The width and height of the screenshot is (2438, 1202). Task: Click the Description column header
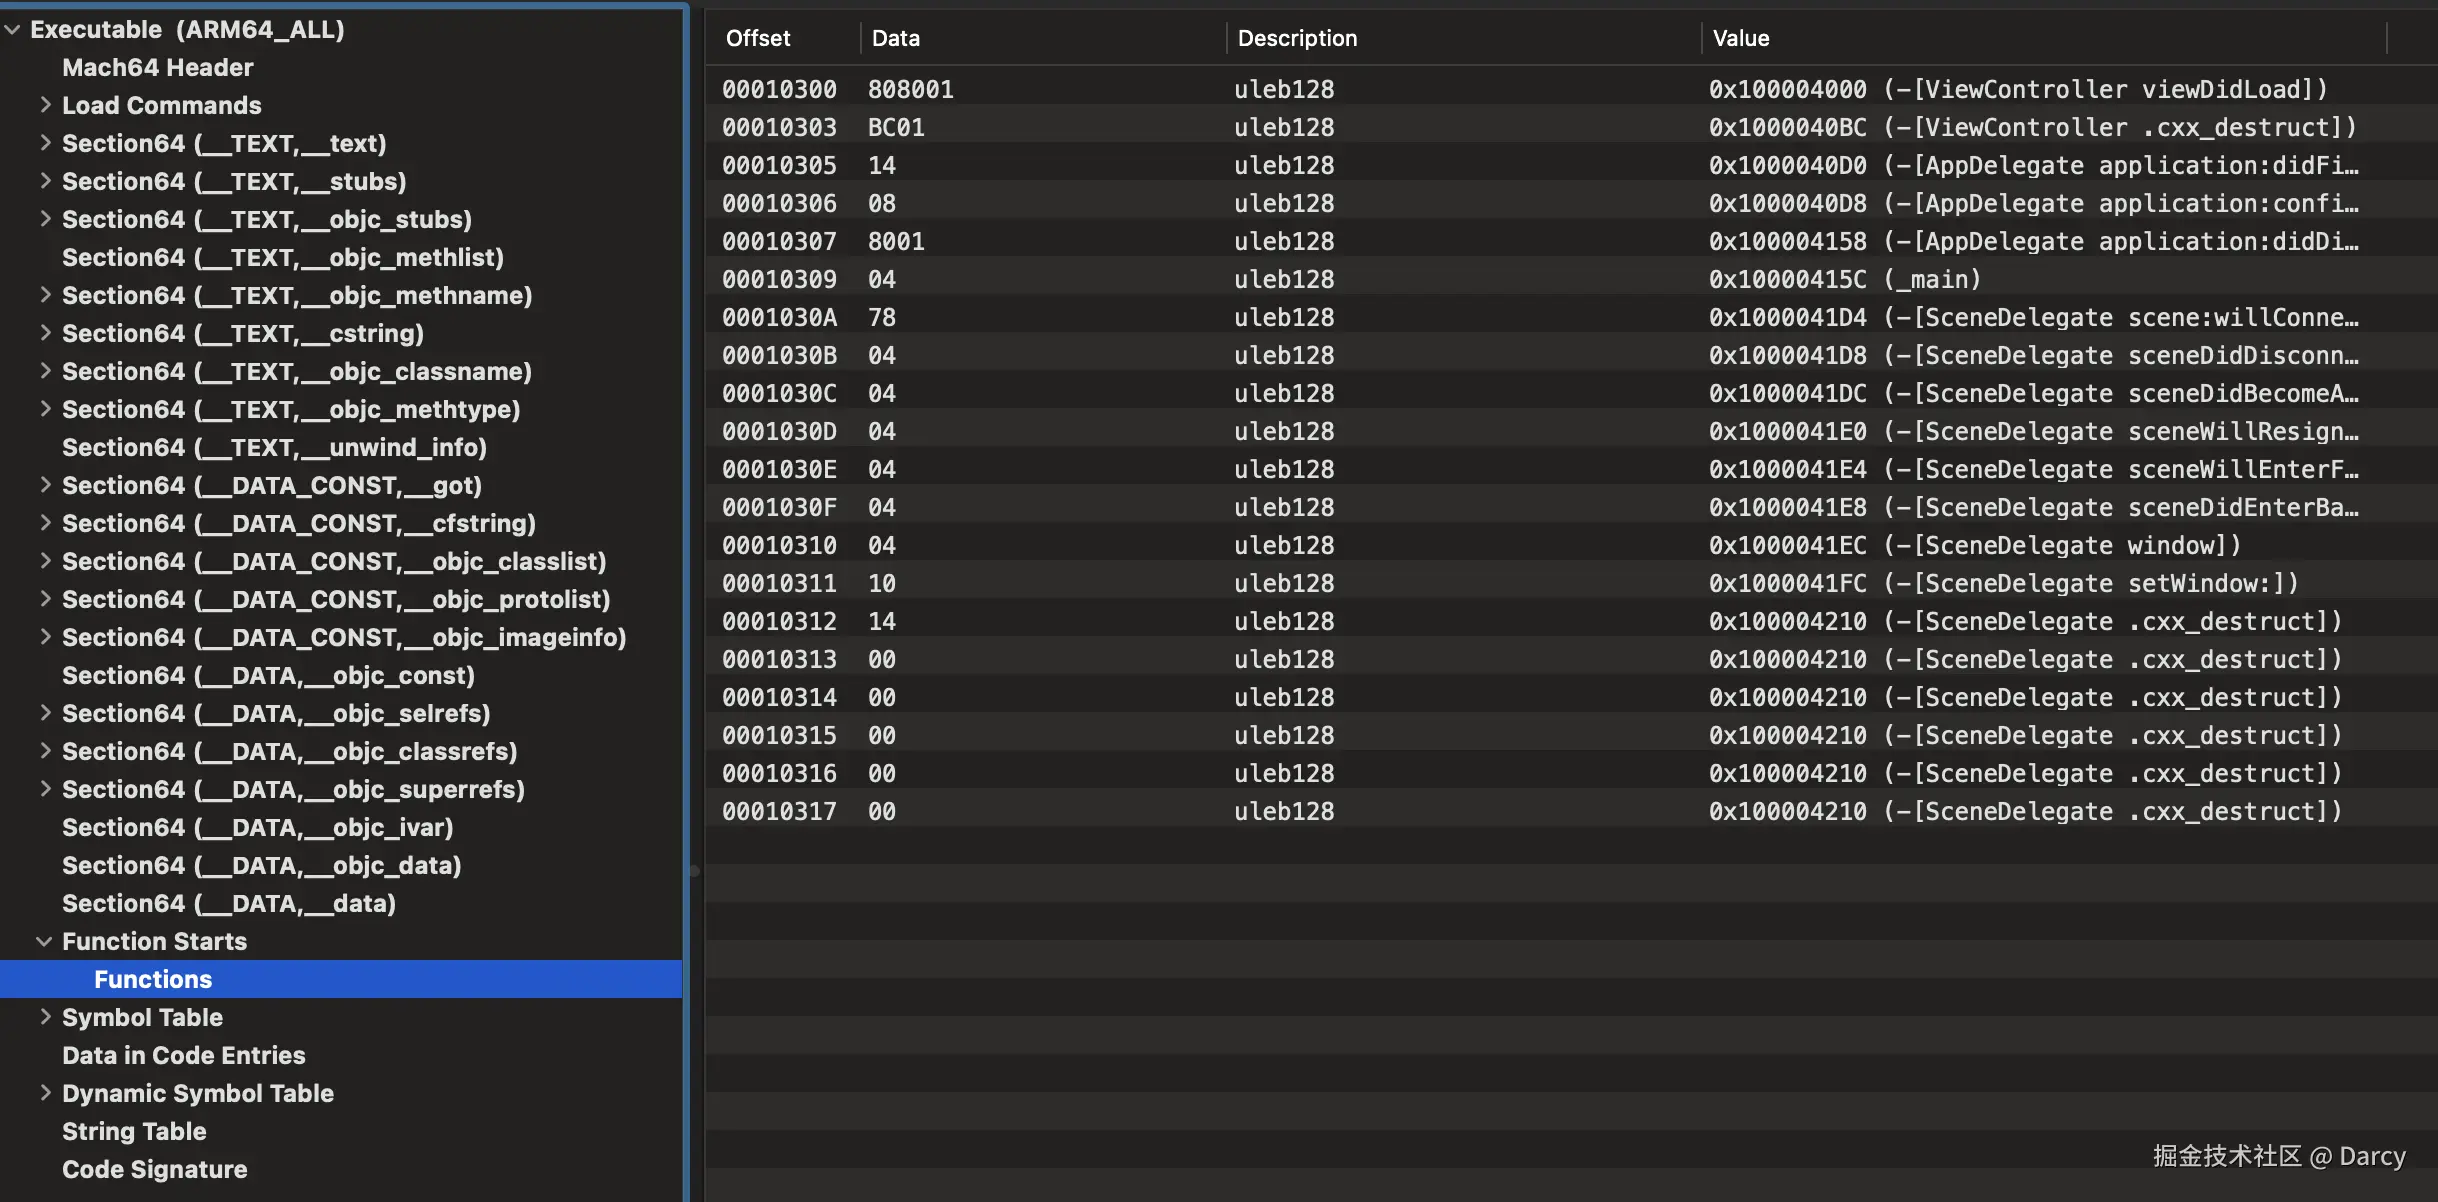pos(1297,38)
